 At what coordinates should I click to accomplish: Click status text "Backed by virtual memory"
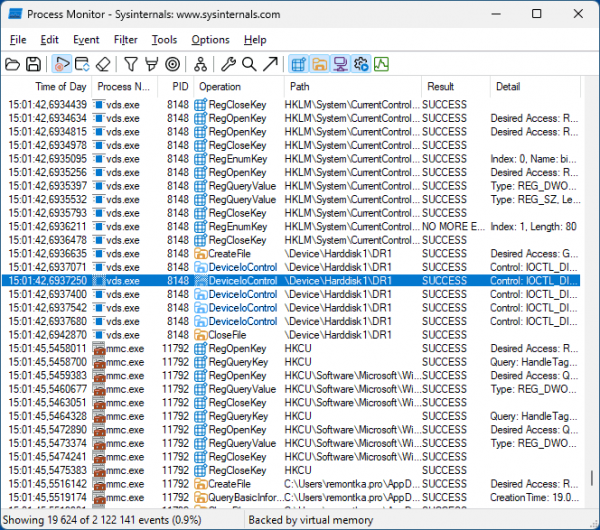(x=311, y=520)
